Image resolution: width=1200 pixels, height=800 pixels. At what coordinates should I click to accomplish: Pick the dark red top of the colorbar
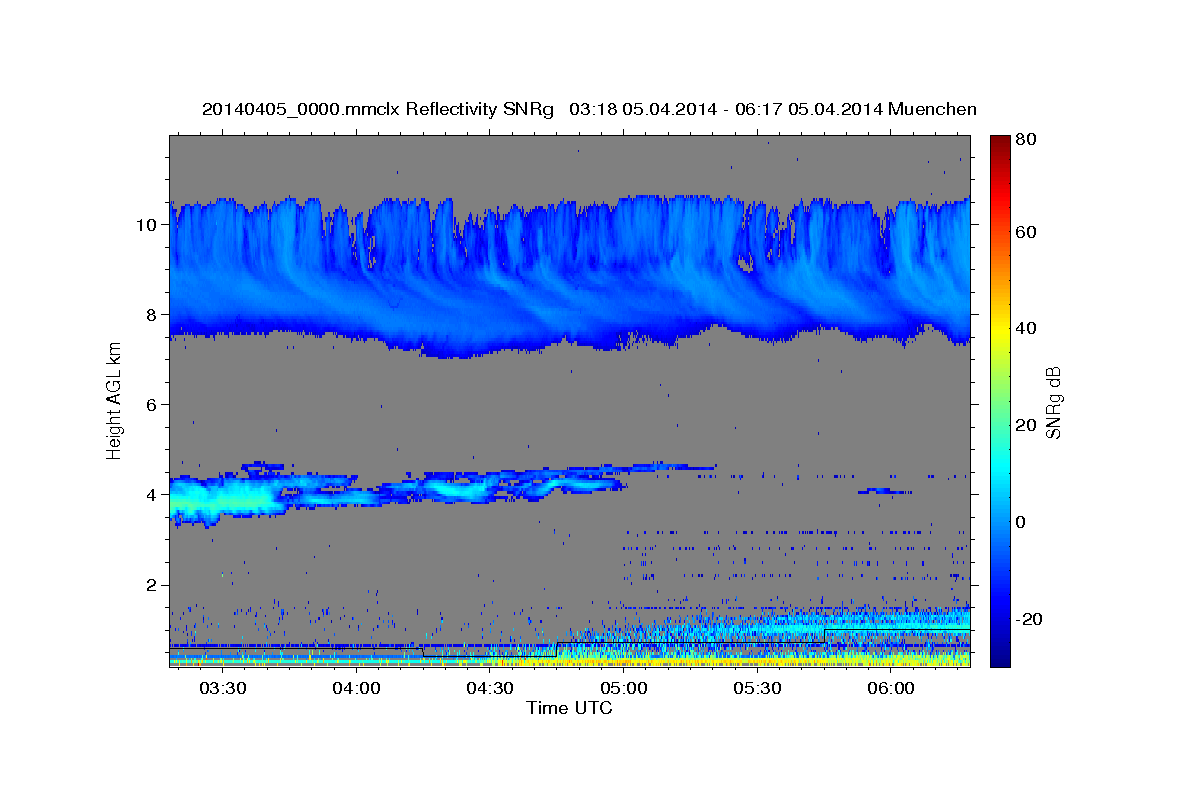tap(1000, 142)
